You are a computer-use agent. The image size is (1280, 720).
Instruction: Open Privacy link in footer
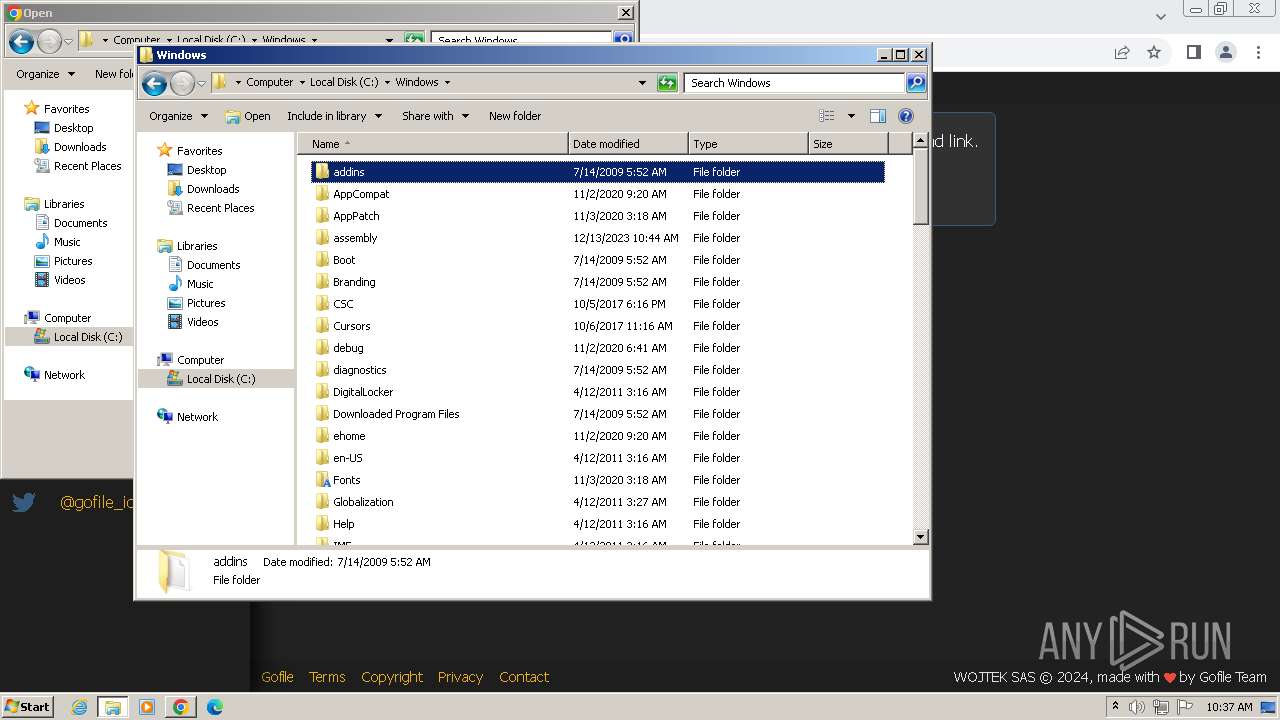tap(460, 677)
